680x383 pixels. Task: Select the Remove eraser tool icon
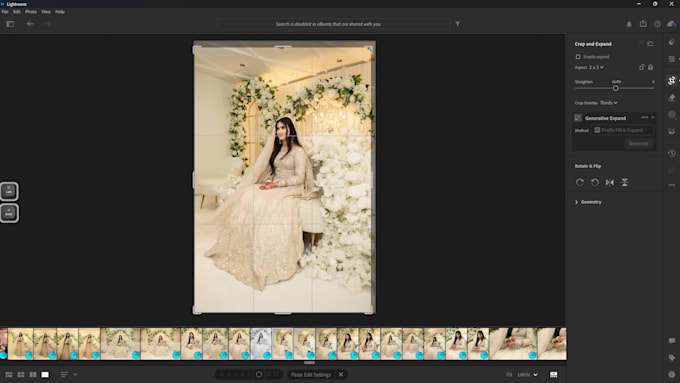[x=672, y=98]
